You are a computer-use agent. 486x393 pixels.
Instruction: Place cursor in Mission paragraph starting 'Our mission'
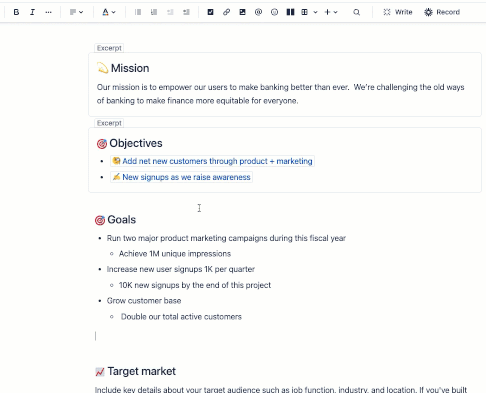[x=280, y=87]
